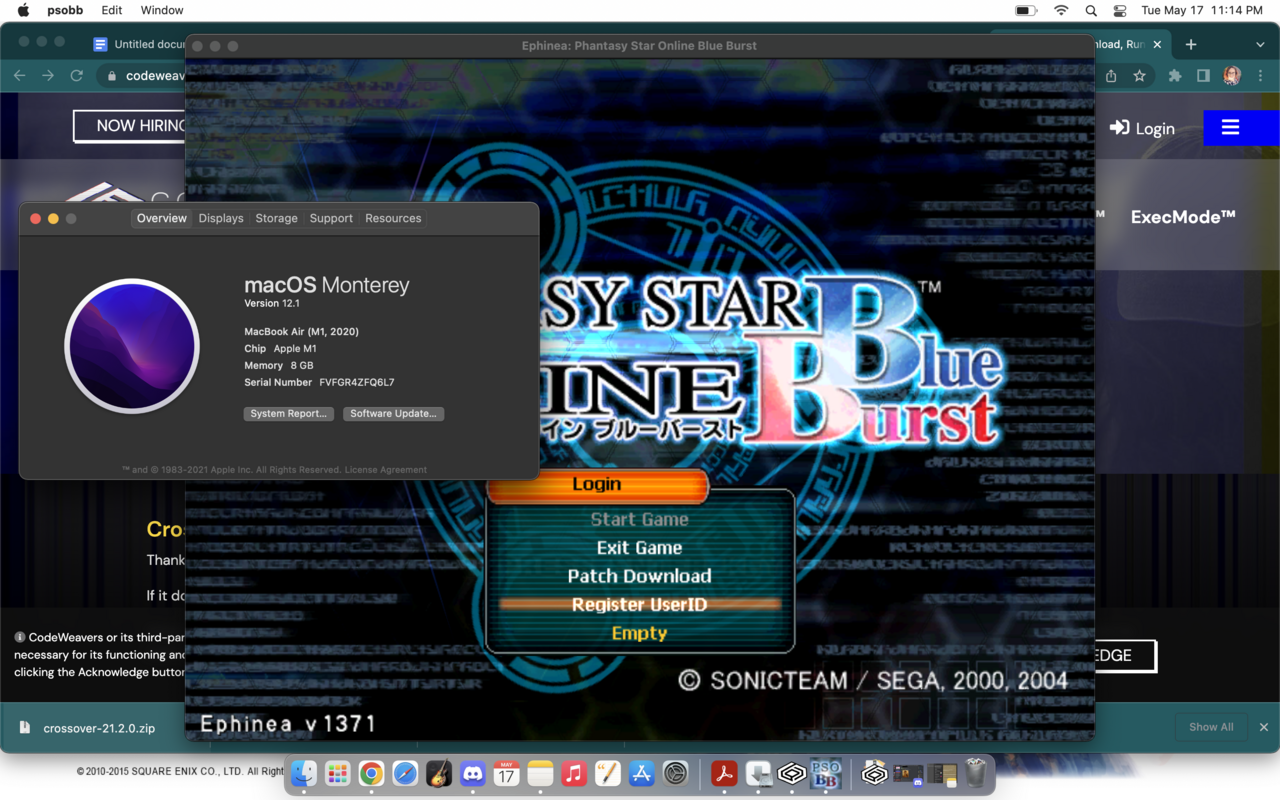
Task: Select Login in the game menu
Action: tap(597, 485)
